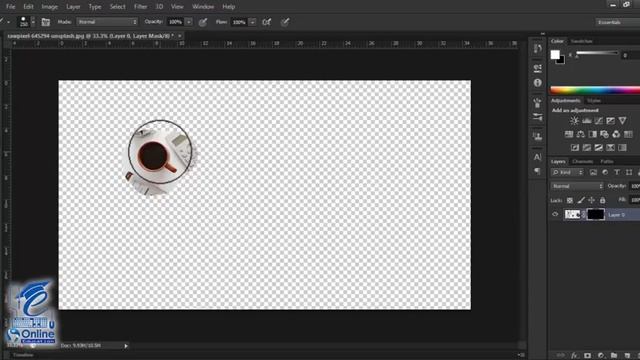
Task: Click Add layer mask icon
Action: coord(587,356)
